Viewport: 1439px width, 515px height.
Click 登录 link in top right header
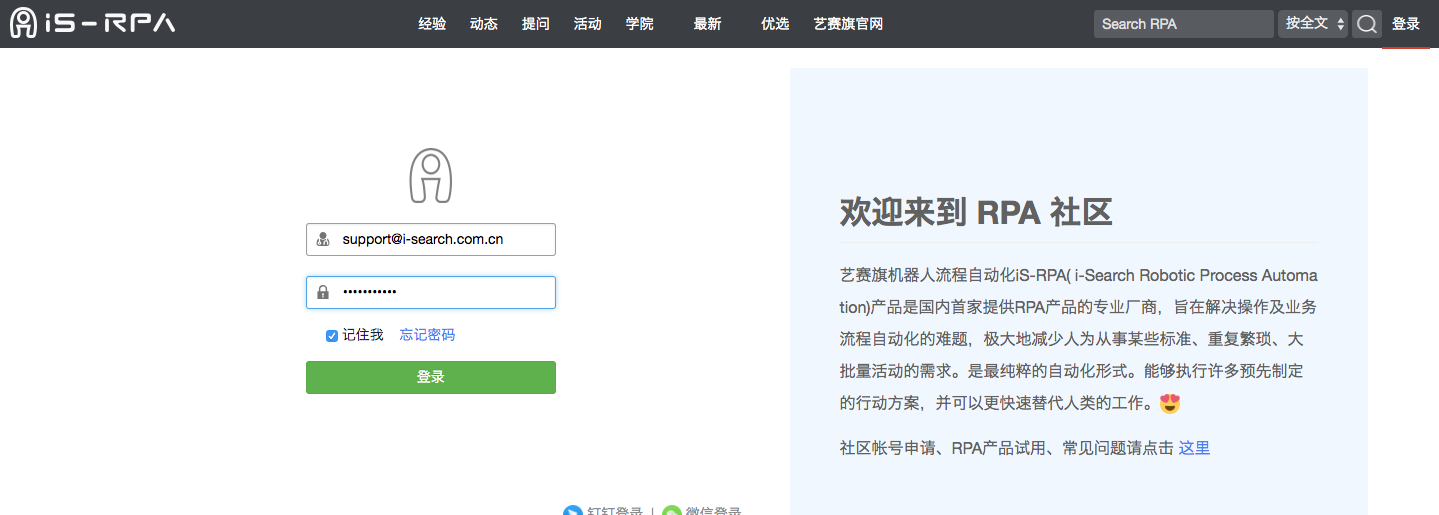tap(1406, 24)
